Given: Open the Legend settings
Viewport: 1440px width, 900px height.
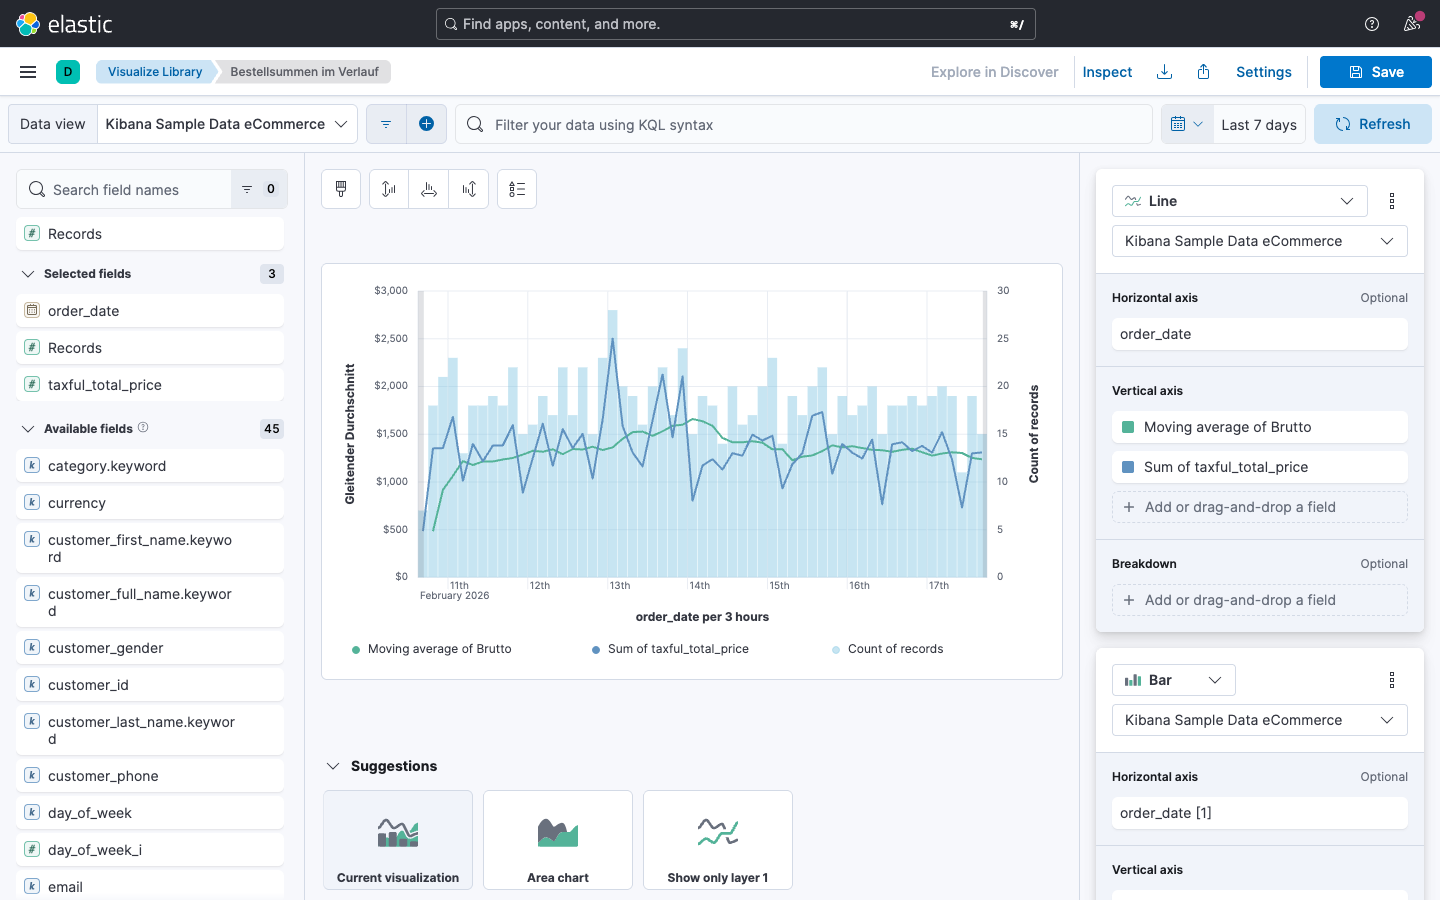Looking at the screenshot, I should [517, 189].
